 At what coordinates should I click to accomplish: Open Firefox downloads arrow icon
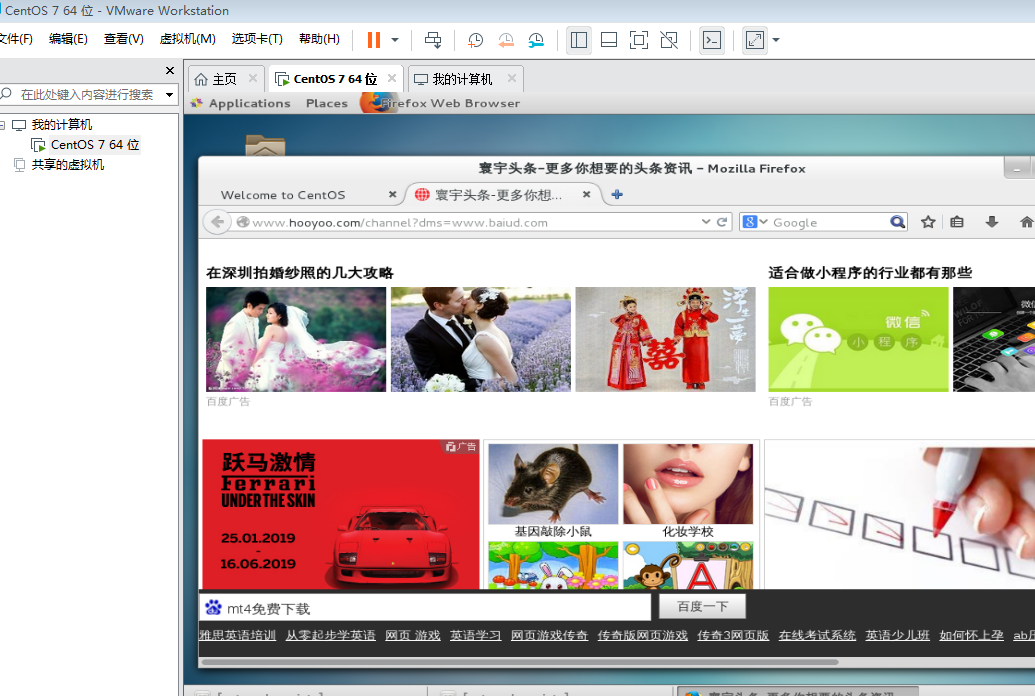pyautogui.click(x=991, y=222)
